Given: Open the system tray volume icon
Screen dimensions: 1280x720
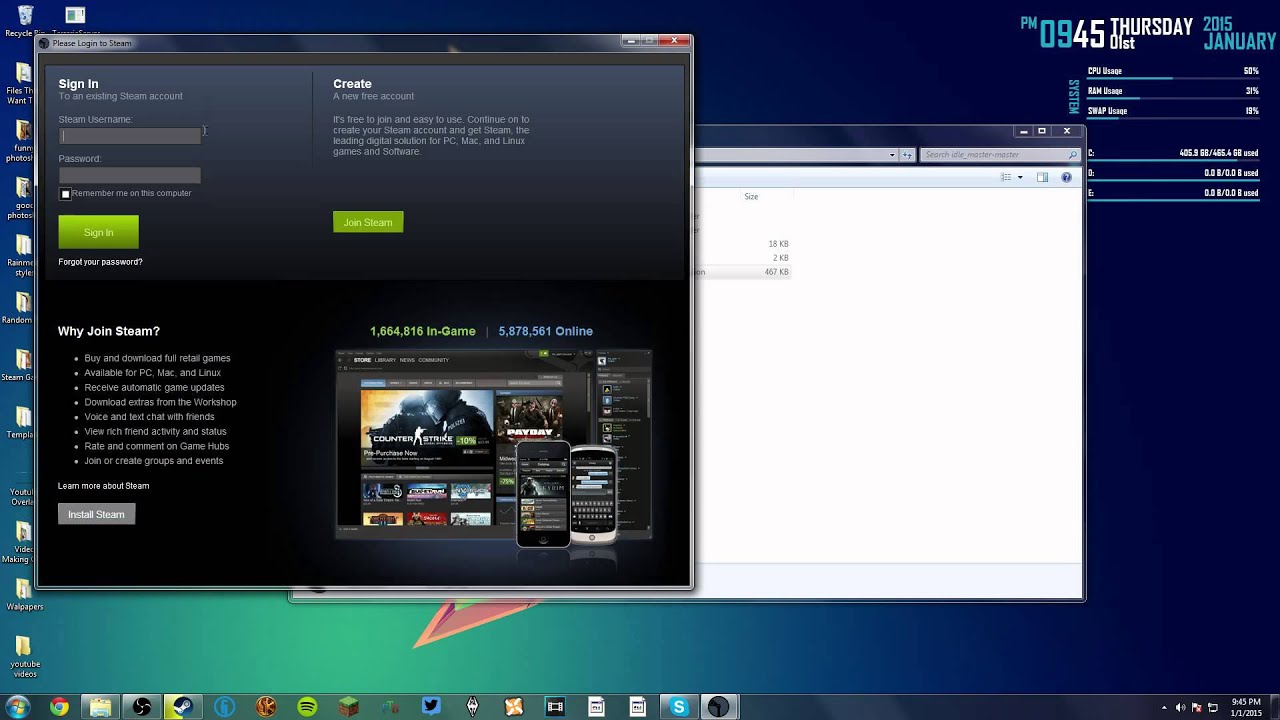Looking at the screenshot, I should 1181,707.
